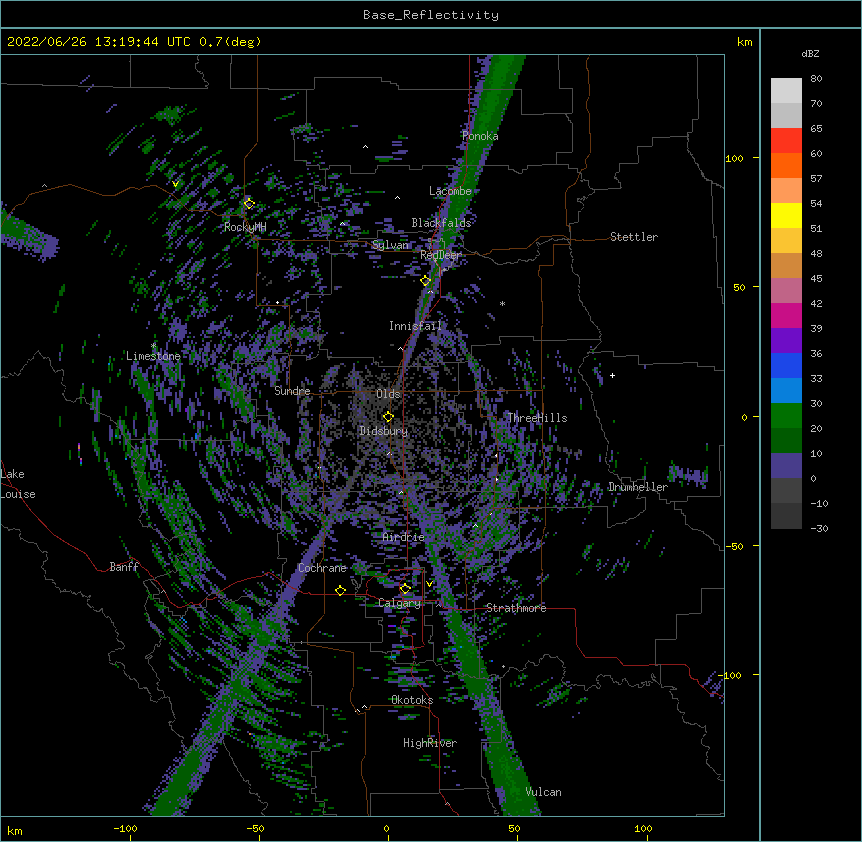Click the Okotoks label
Image resolution: width=862 pixels, height=842 pixels.
[x=412, y=700]
